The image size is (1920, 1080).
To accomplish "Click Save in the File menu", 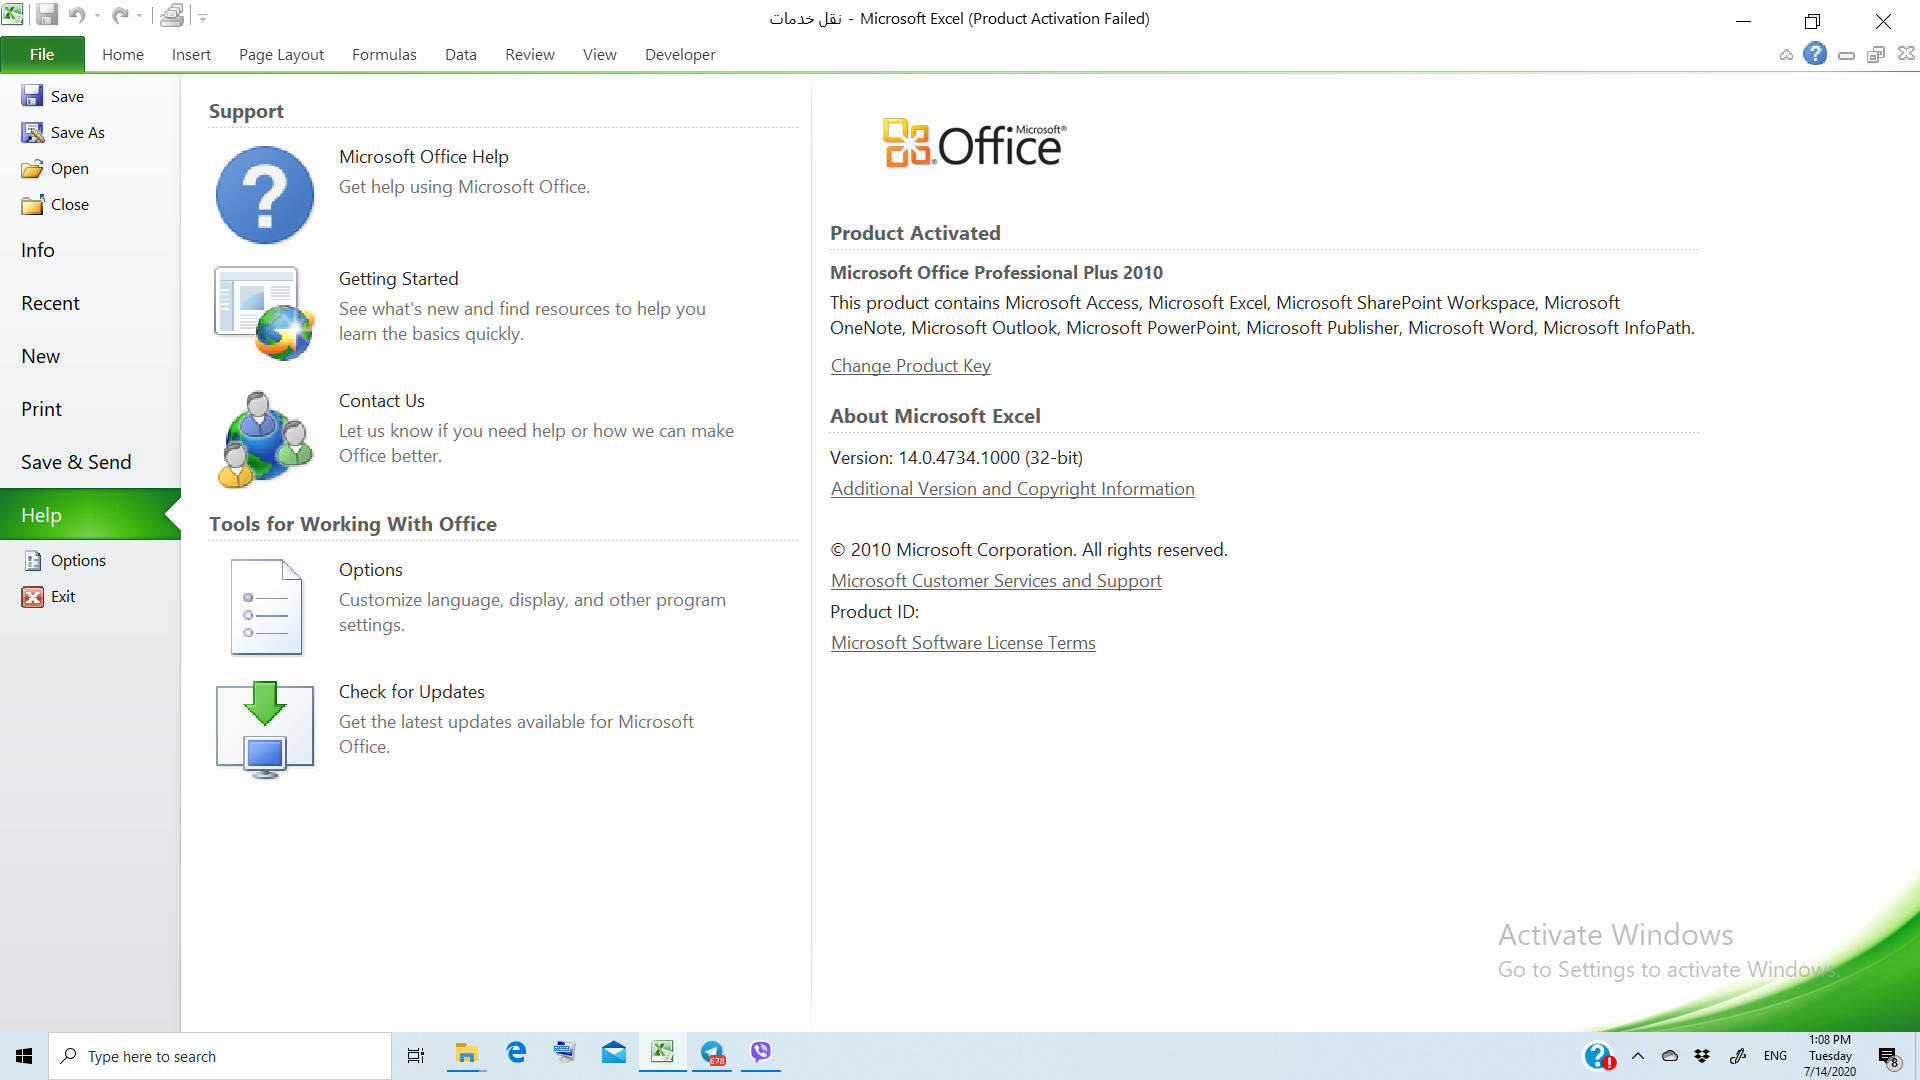I will coord(53,96).
